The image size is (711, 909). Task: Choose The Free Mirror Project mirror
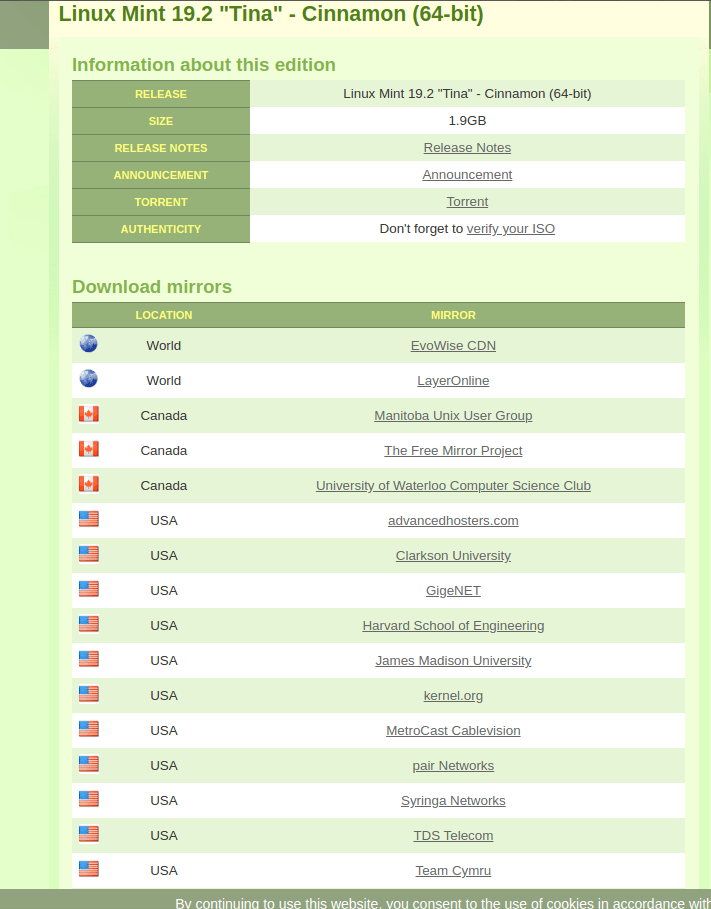453,450
